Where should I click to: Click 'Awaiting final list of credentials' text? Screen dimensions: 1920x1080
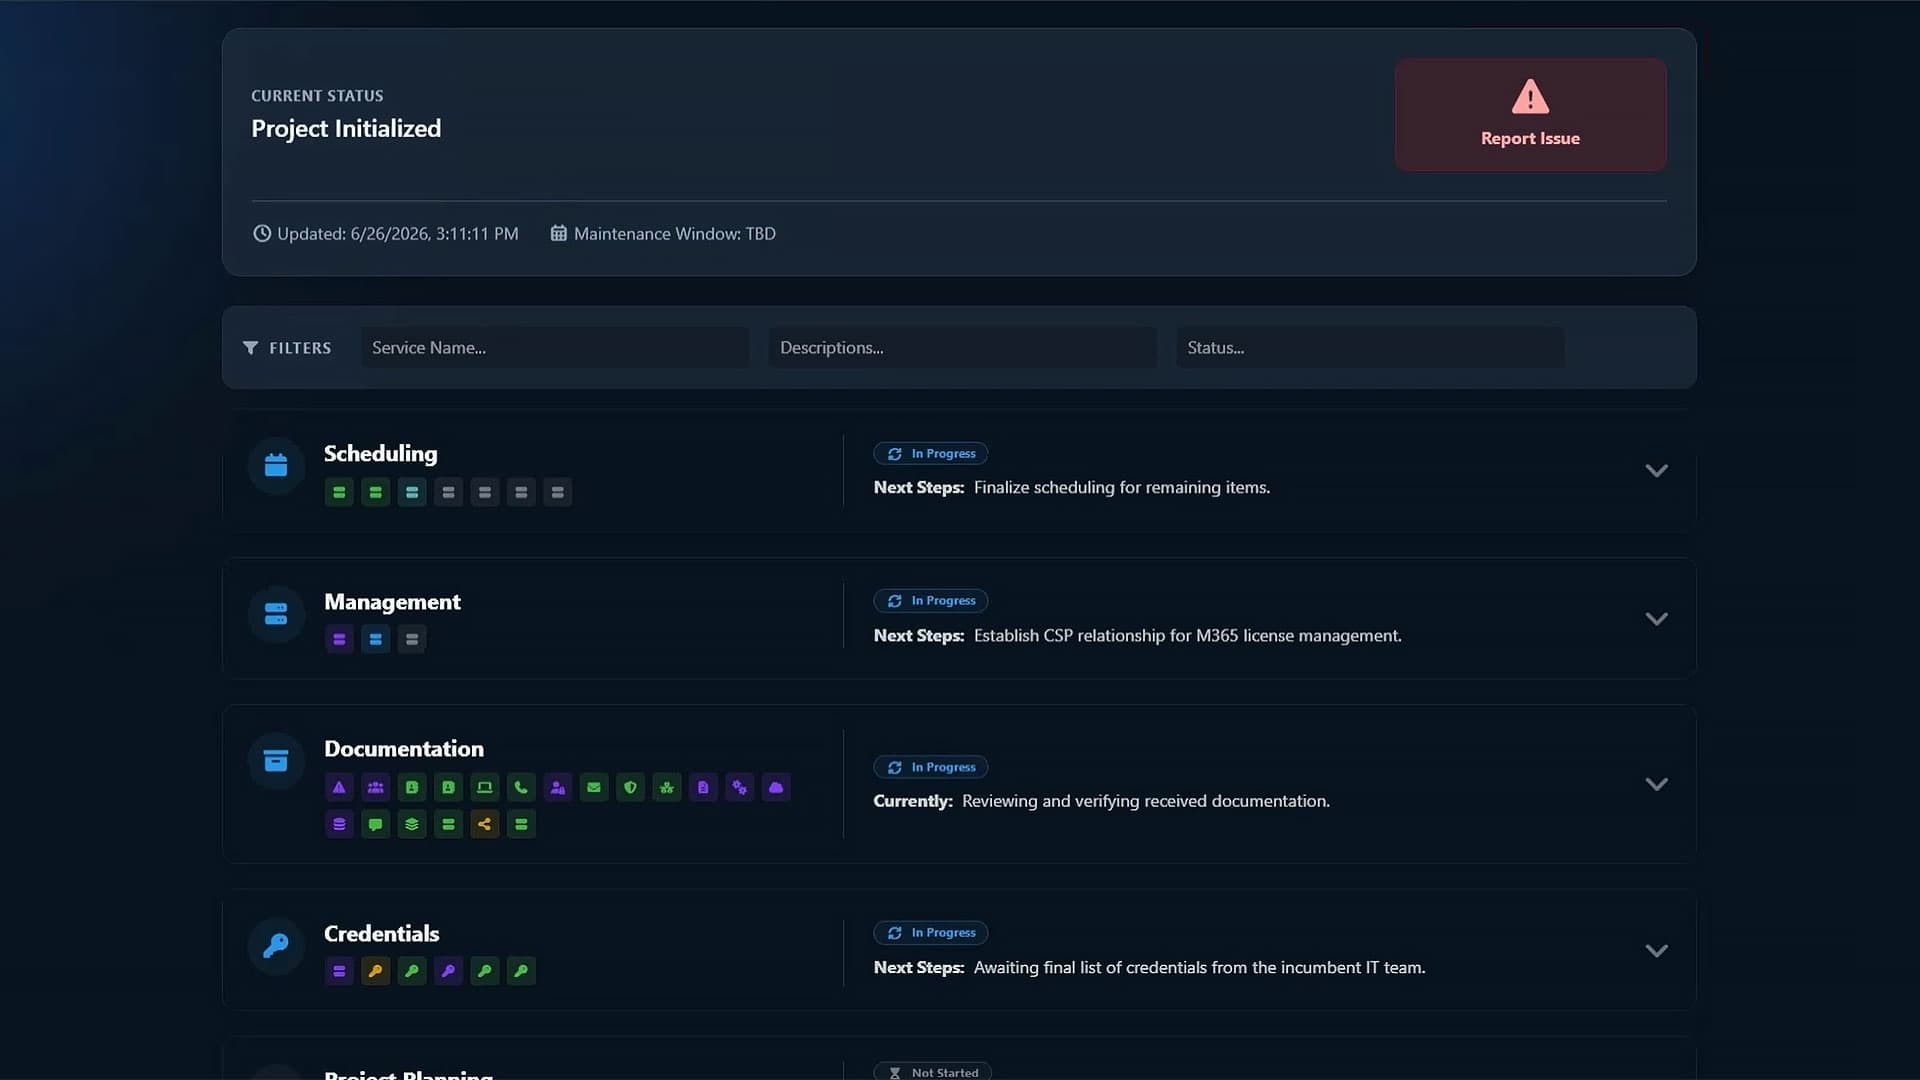point(1200,968)
